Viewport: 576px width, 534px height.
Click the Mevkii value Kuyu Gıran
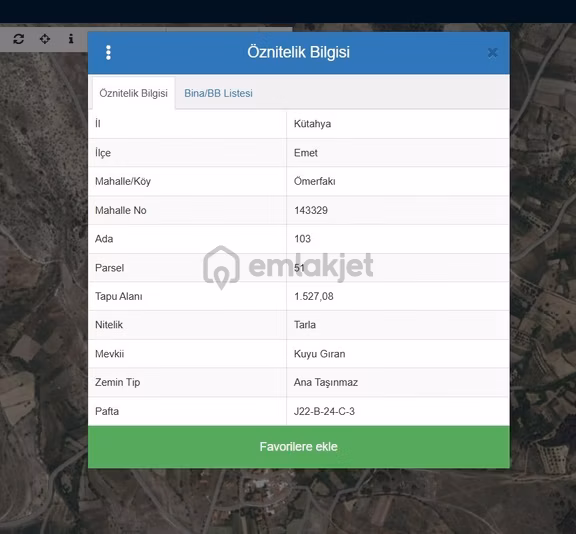click(x=319, y=354)
